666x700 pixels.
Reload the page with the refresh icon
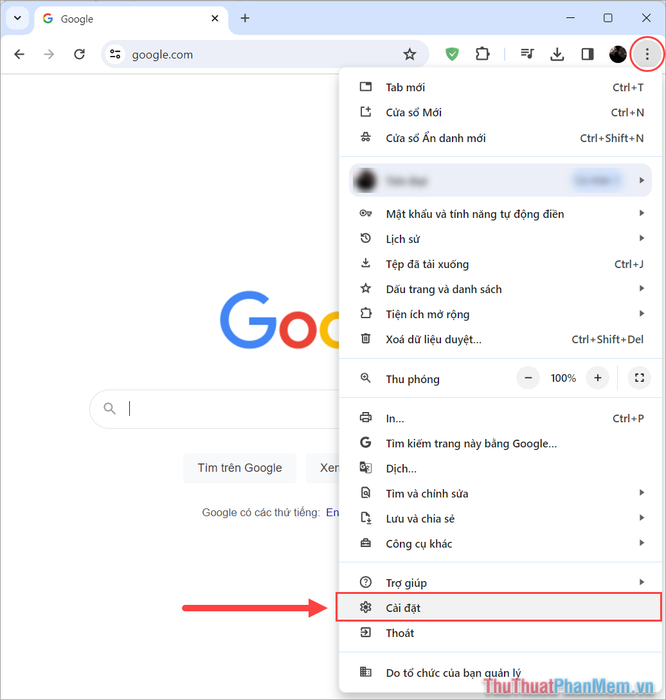click(79, 54)
